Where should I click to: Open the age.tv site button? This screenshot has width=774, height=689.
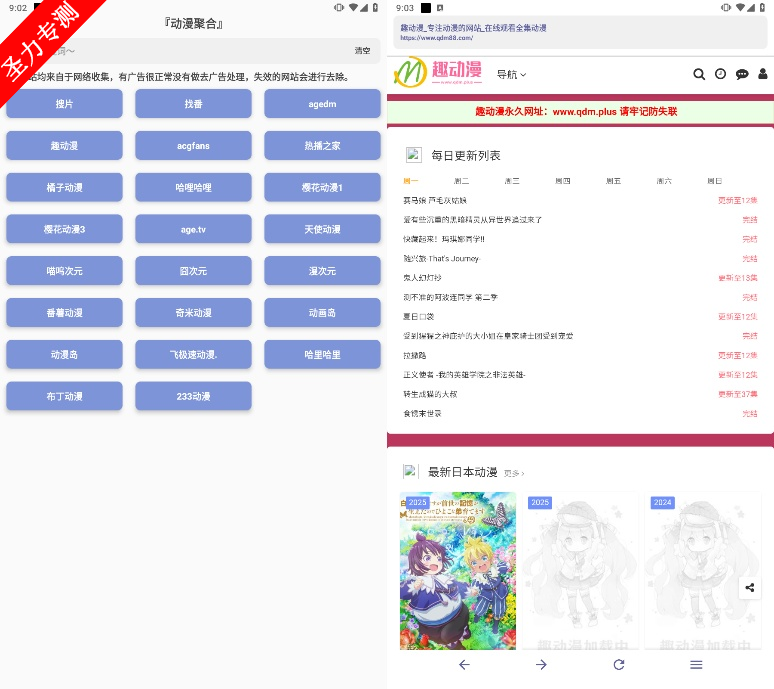pyautogui.click(x=194, y=229)
